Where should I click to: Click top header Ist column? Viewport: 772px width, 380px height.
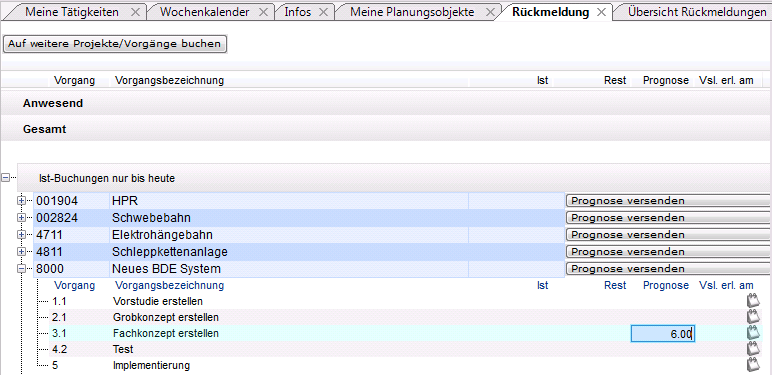(543, 80)
